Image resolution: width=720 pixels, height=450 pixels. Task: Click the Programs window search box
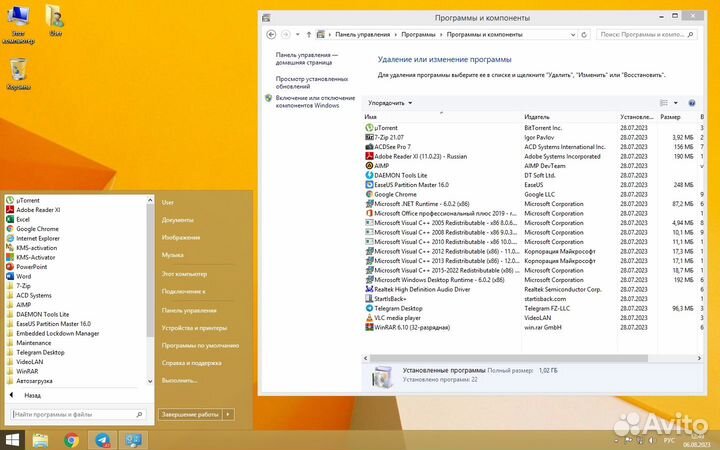pyautogui.click(x=646, y=34)
